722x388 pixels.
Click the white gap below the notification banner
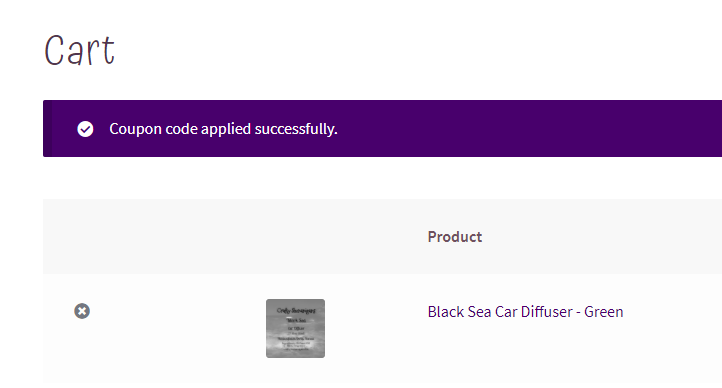click(382, 178)
